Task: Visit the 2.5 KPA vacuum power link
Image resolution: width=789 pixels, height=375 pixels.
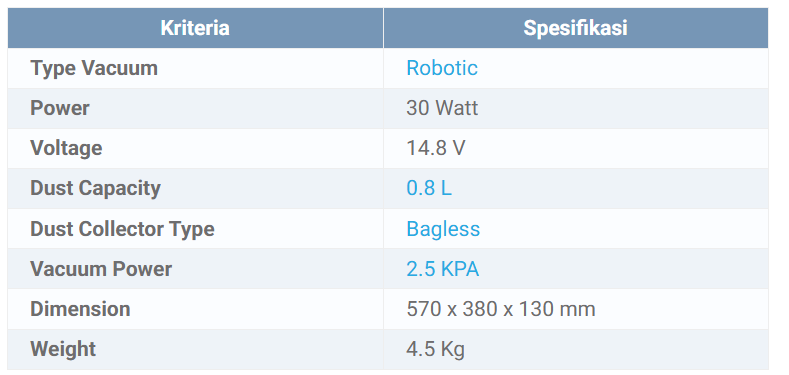Action: (442, 269)
